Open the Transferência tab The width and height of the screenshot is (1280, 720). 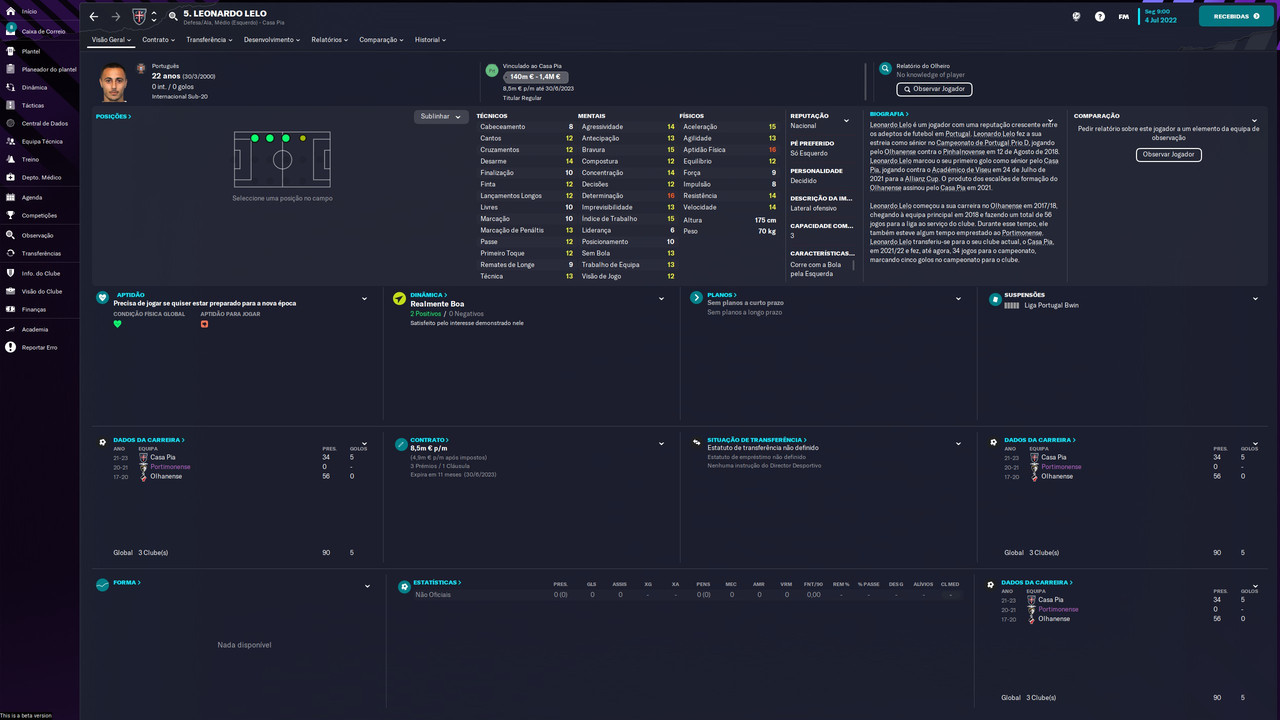tap(209, 40)
